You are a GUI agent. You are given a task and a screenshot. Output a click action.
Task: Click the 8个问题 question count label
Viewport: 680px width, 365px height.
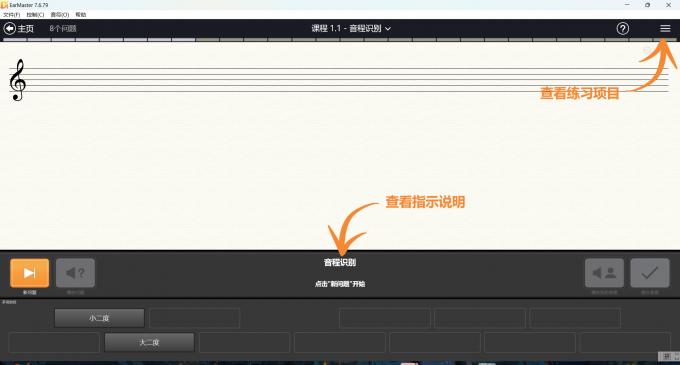tap(63, 29)
